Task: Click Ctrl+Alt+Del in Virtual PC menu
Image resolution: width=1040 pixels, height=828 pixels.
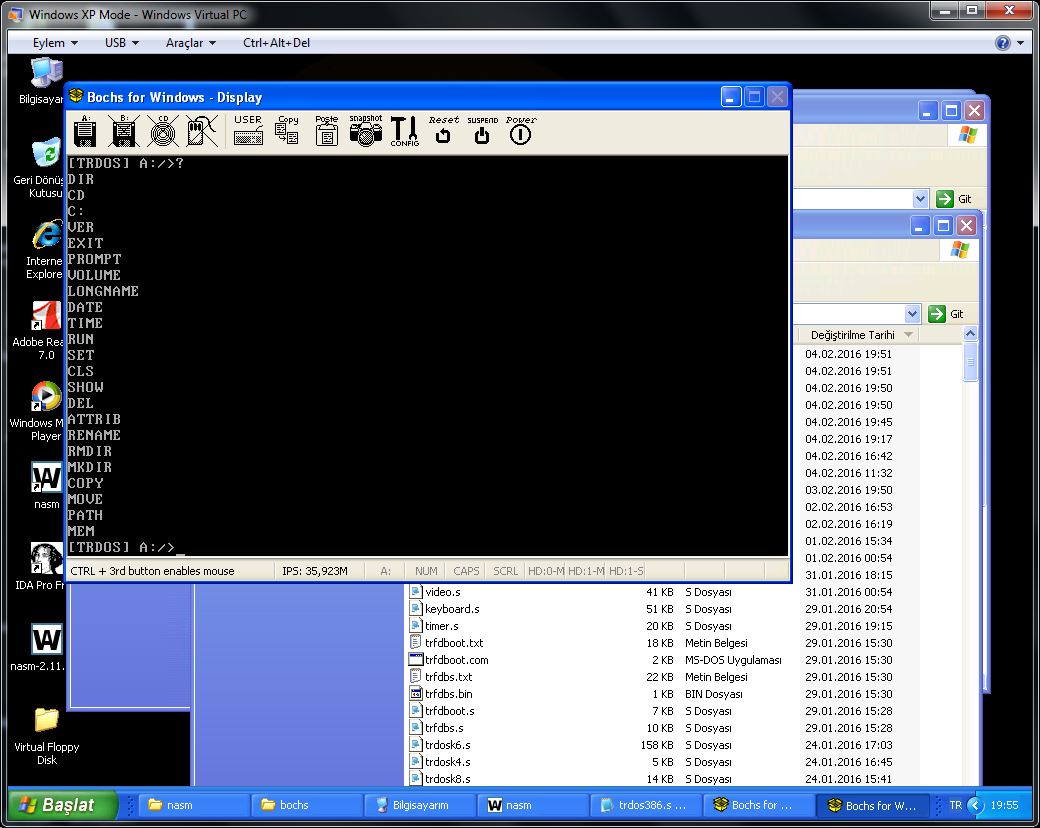Action: pyautogui.click(x=276, y=42)
